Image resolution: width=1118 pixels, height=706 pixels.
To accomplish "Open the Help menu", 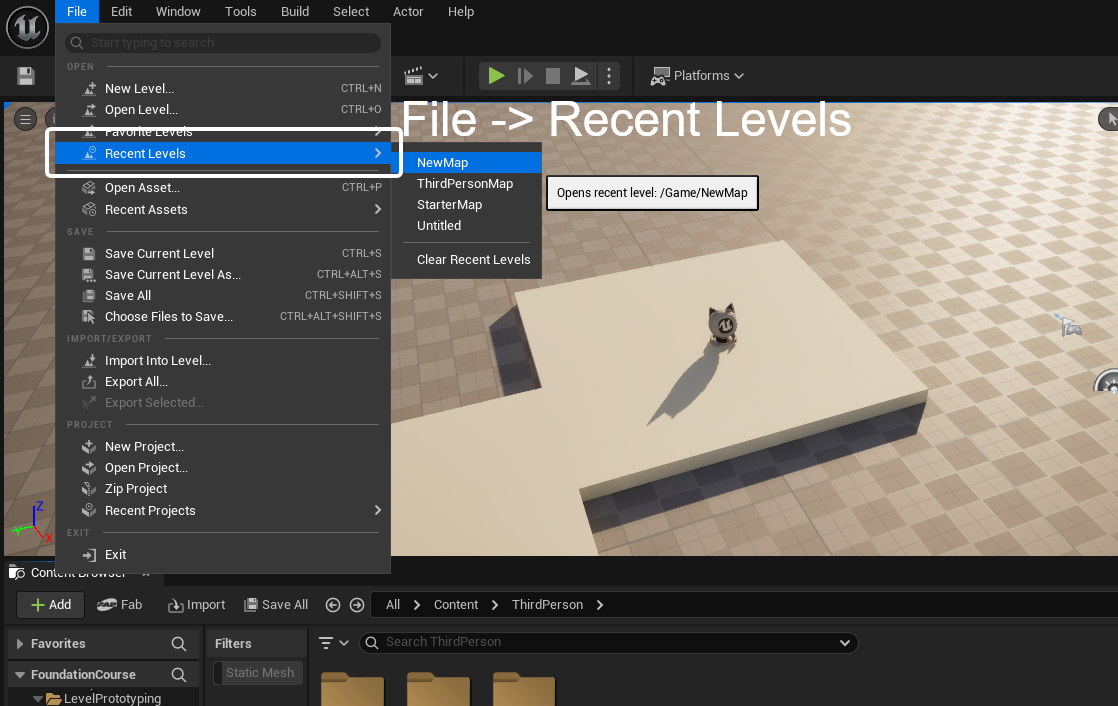I will [x=461, y=11].
